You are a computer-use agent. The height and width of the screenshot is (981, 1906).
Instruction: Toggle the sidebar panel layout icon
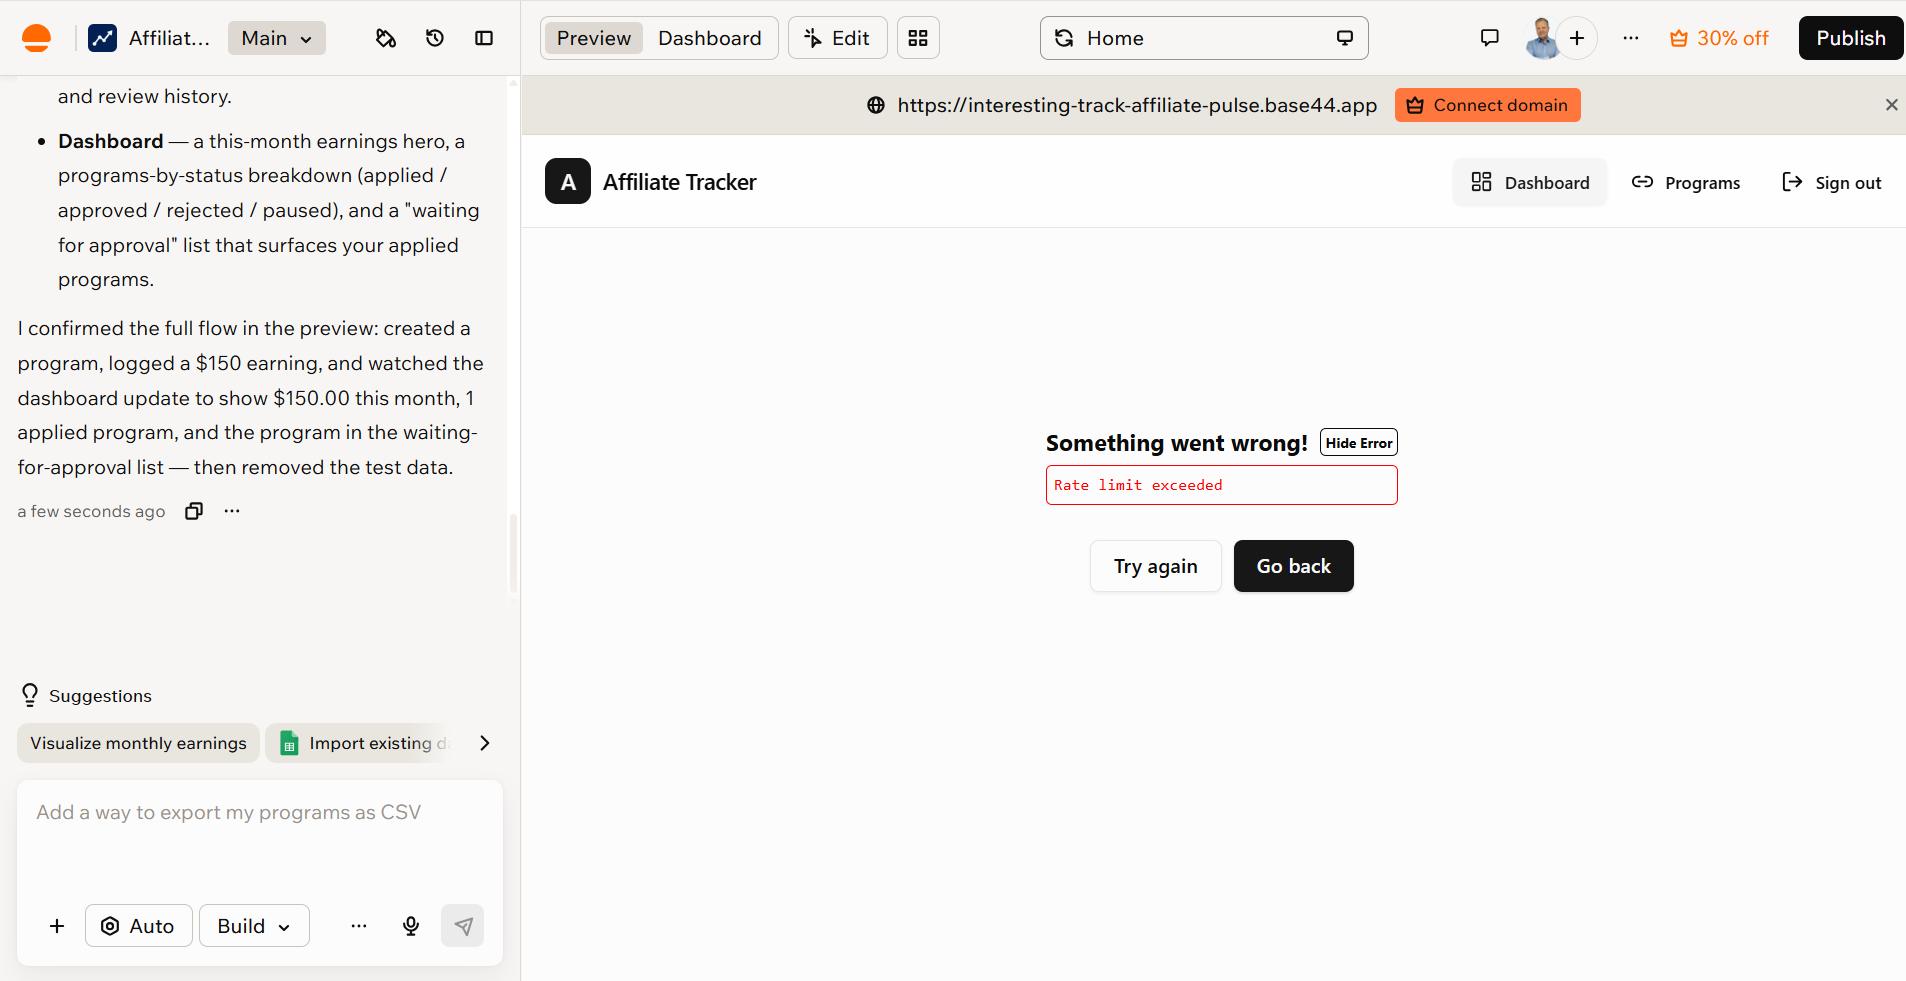coord(484,38)
